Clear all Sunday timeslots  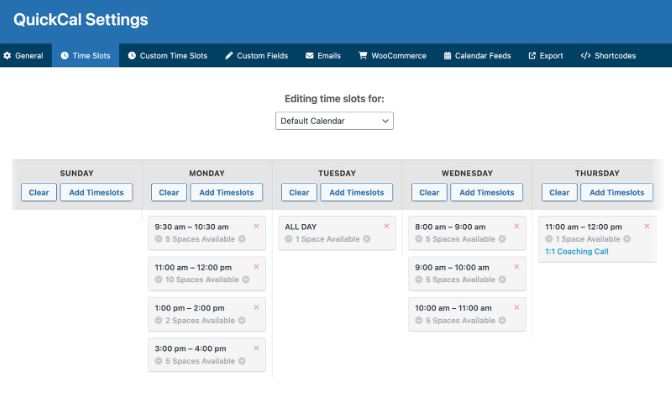39,192
